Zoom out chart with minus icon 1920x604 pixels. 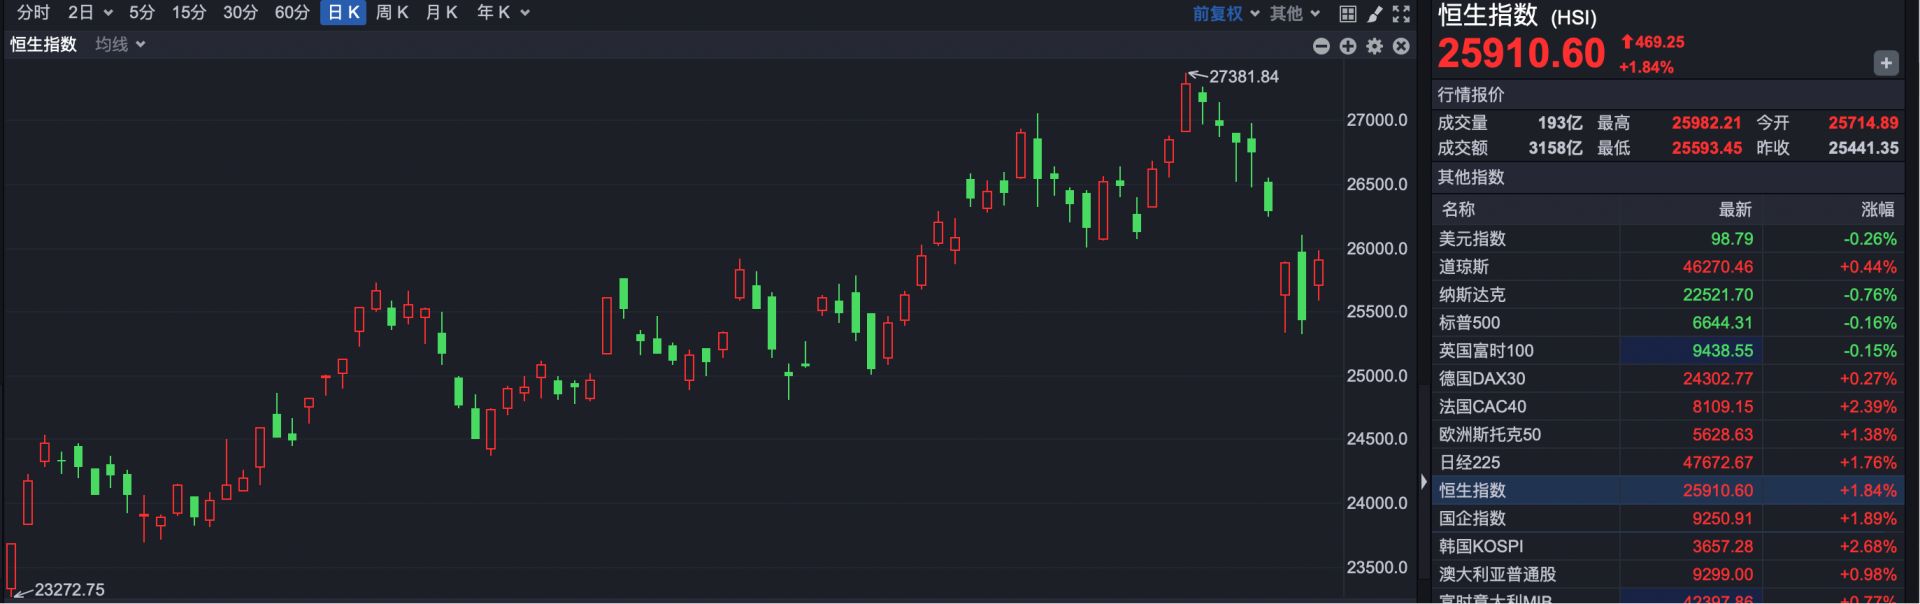coord(1321,46)
